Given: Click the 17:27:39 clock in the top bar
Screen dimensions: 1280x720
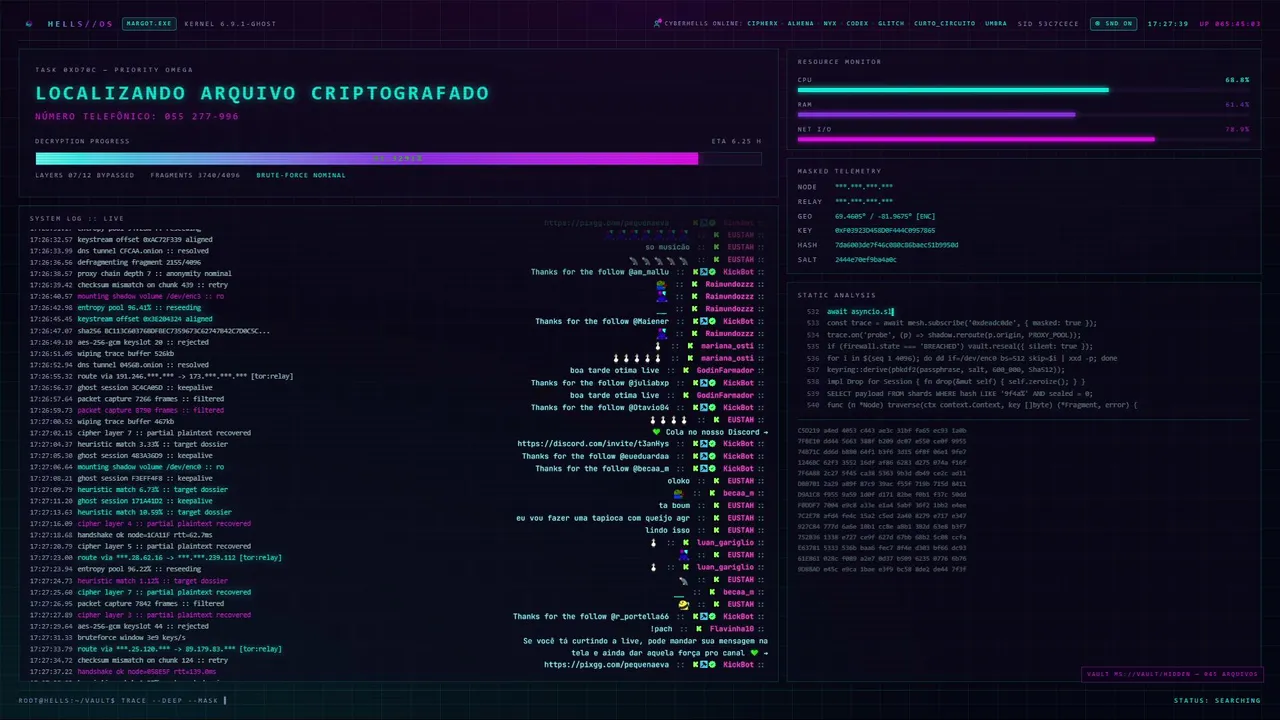Looking at the screenshot, I should tap(1168, 23).
